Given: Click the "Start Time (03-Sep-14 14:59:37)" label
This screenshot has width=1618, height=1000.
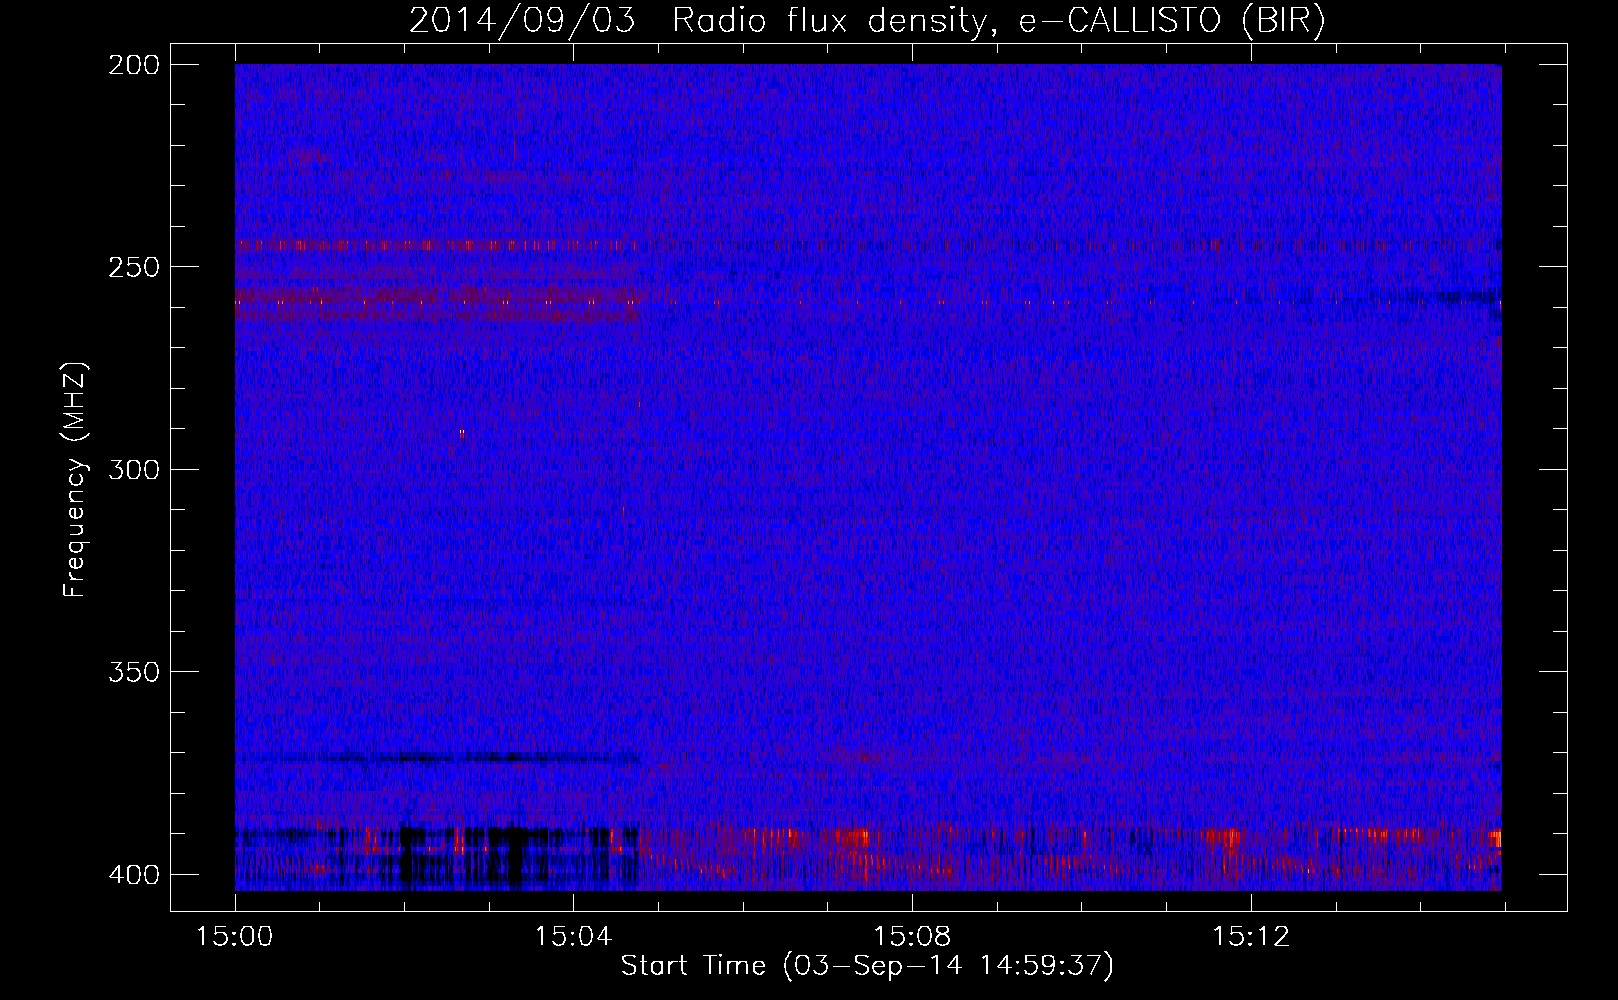Looking at the screenshot, I should tap(867, 966).
